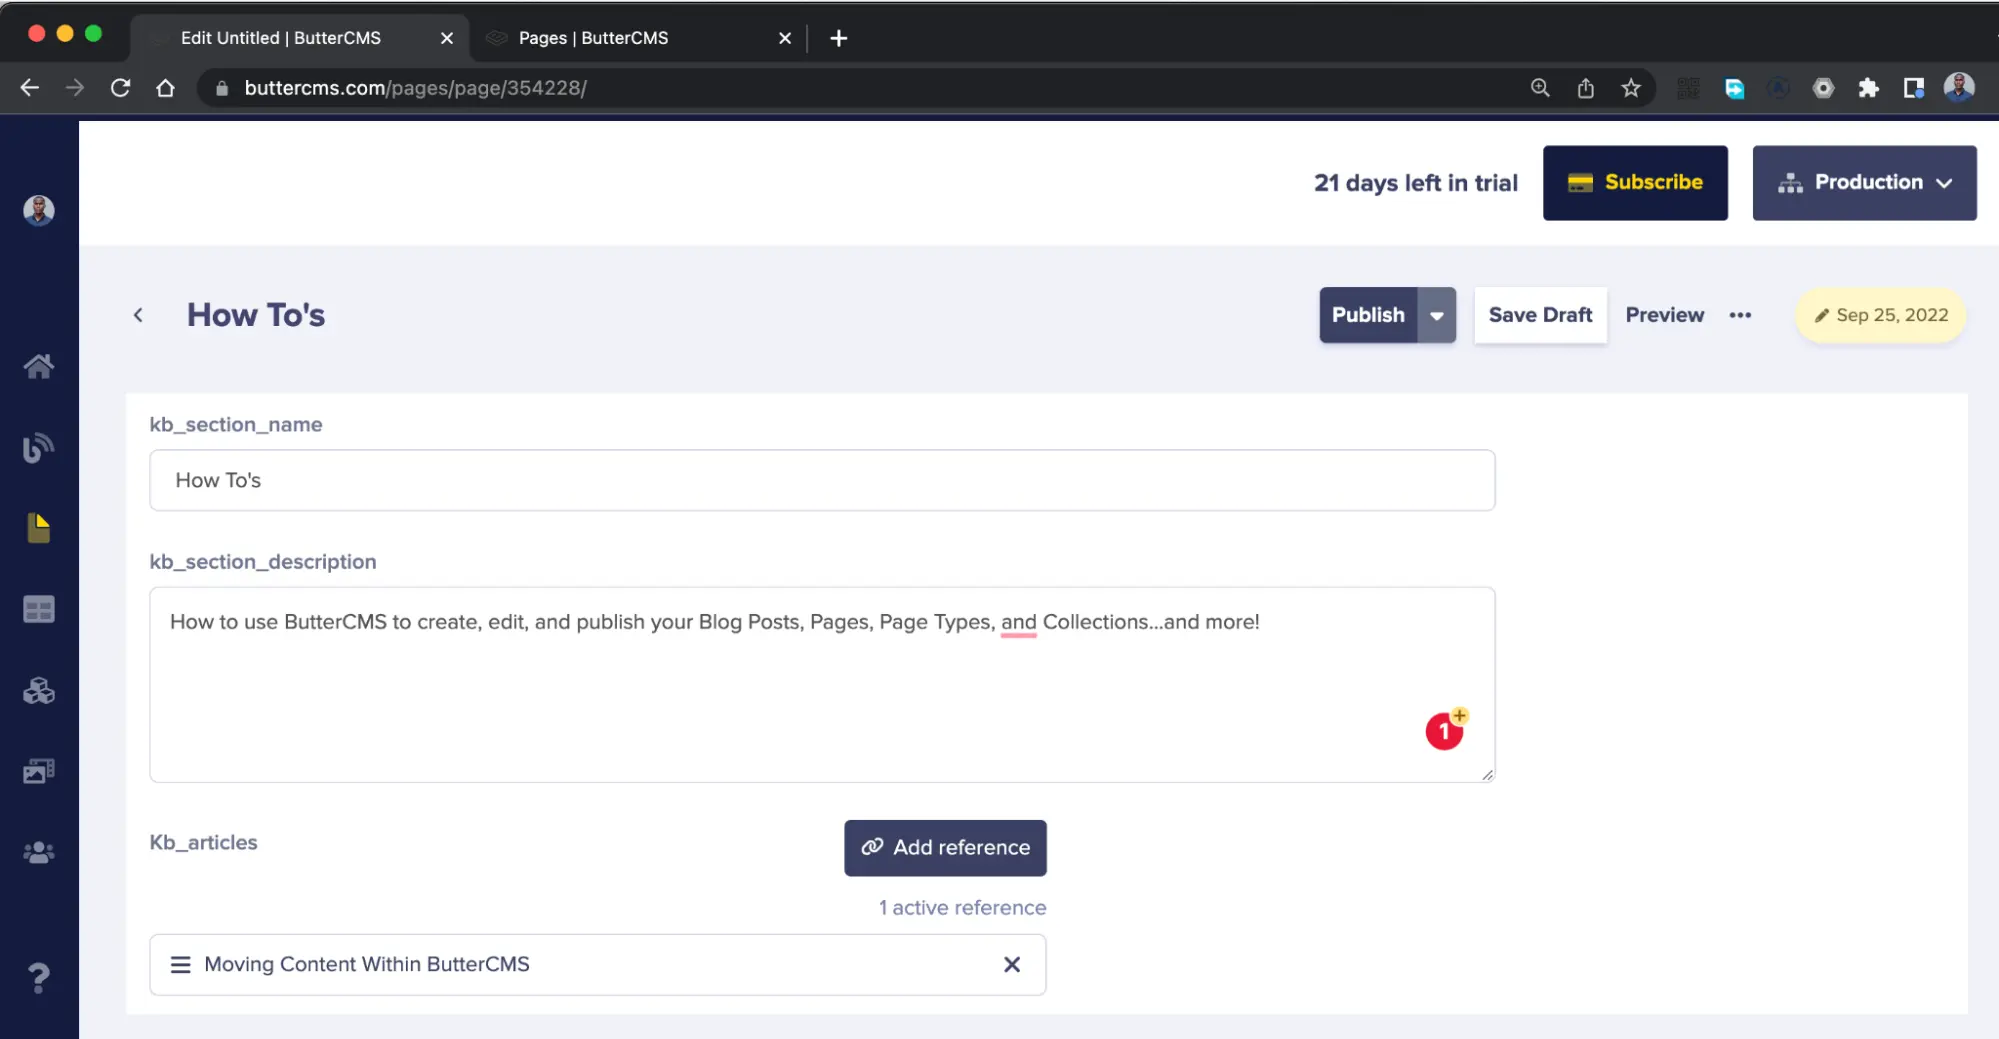Open the Help question mark icon
The width and height of the screenshot is (1999, 1039).
(39, 977)
